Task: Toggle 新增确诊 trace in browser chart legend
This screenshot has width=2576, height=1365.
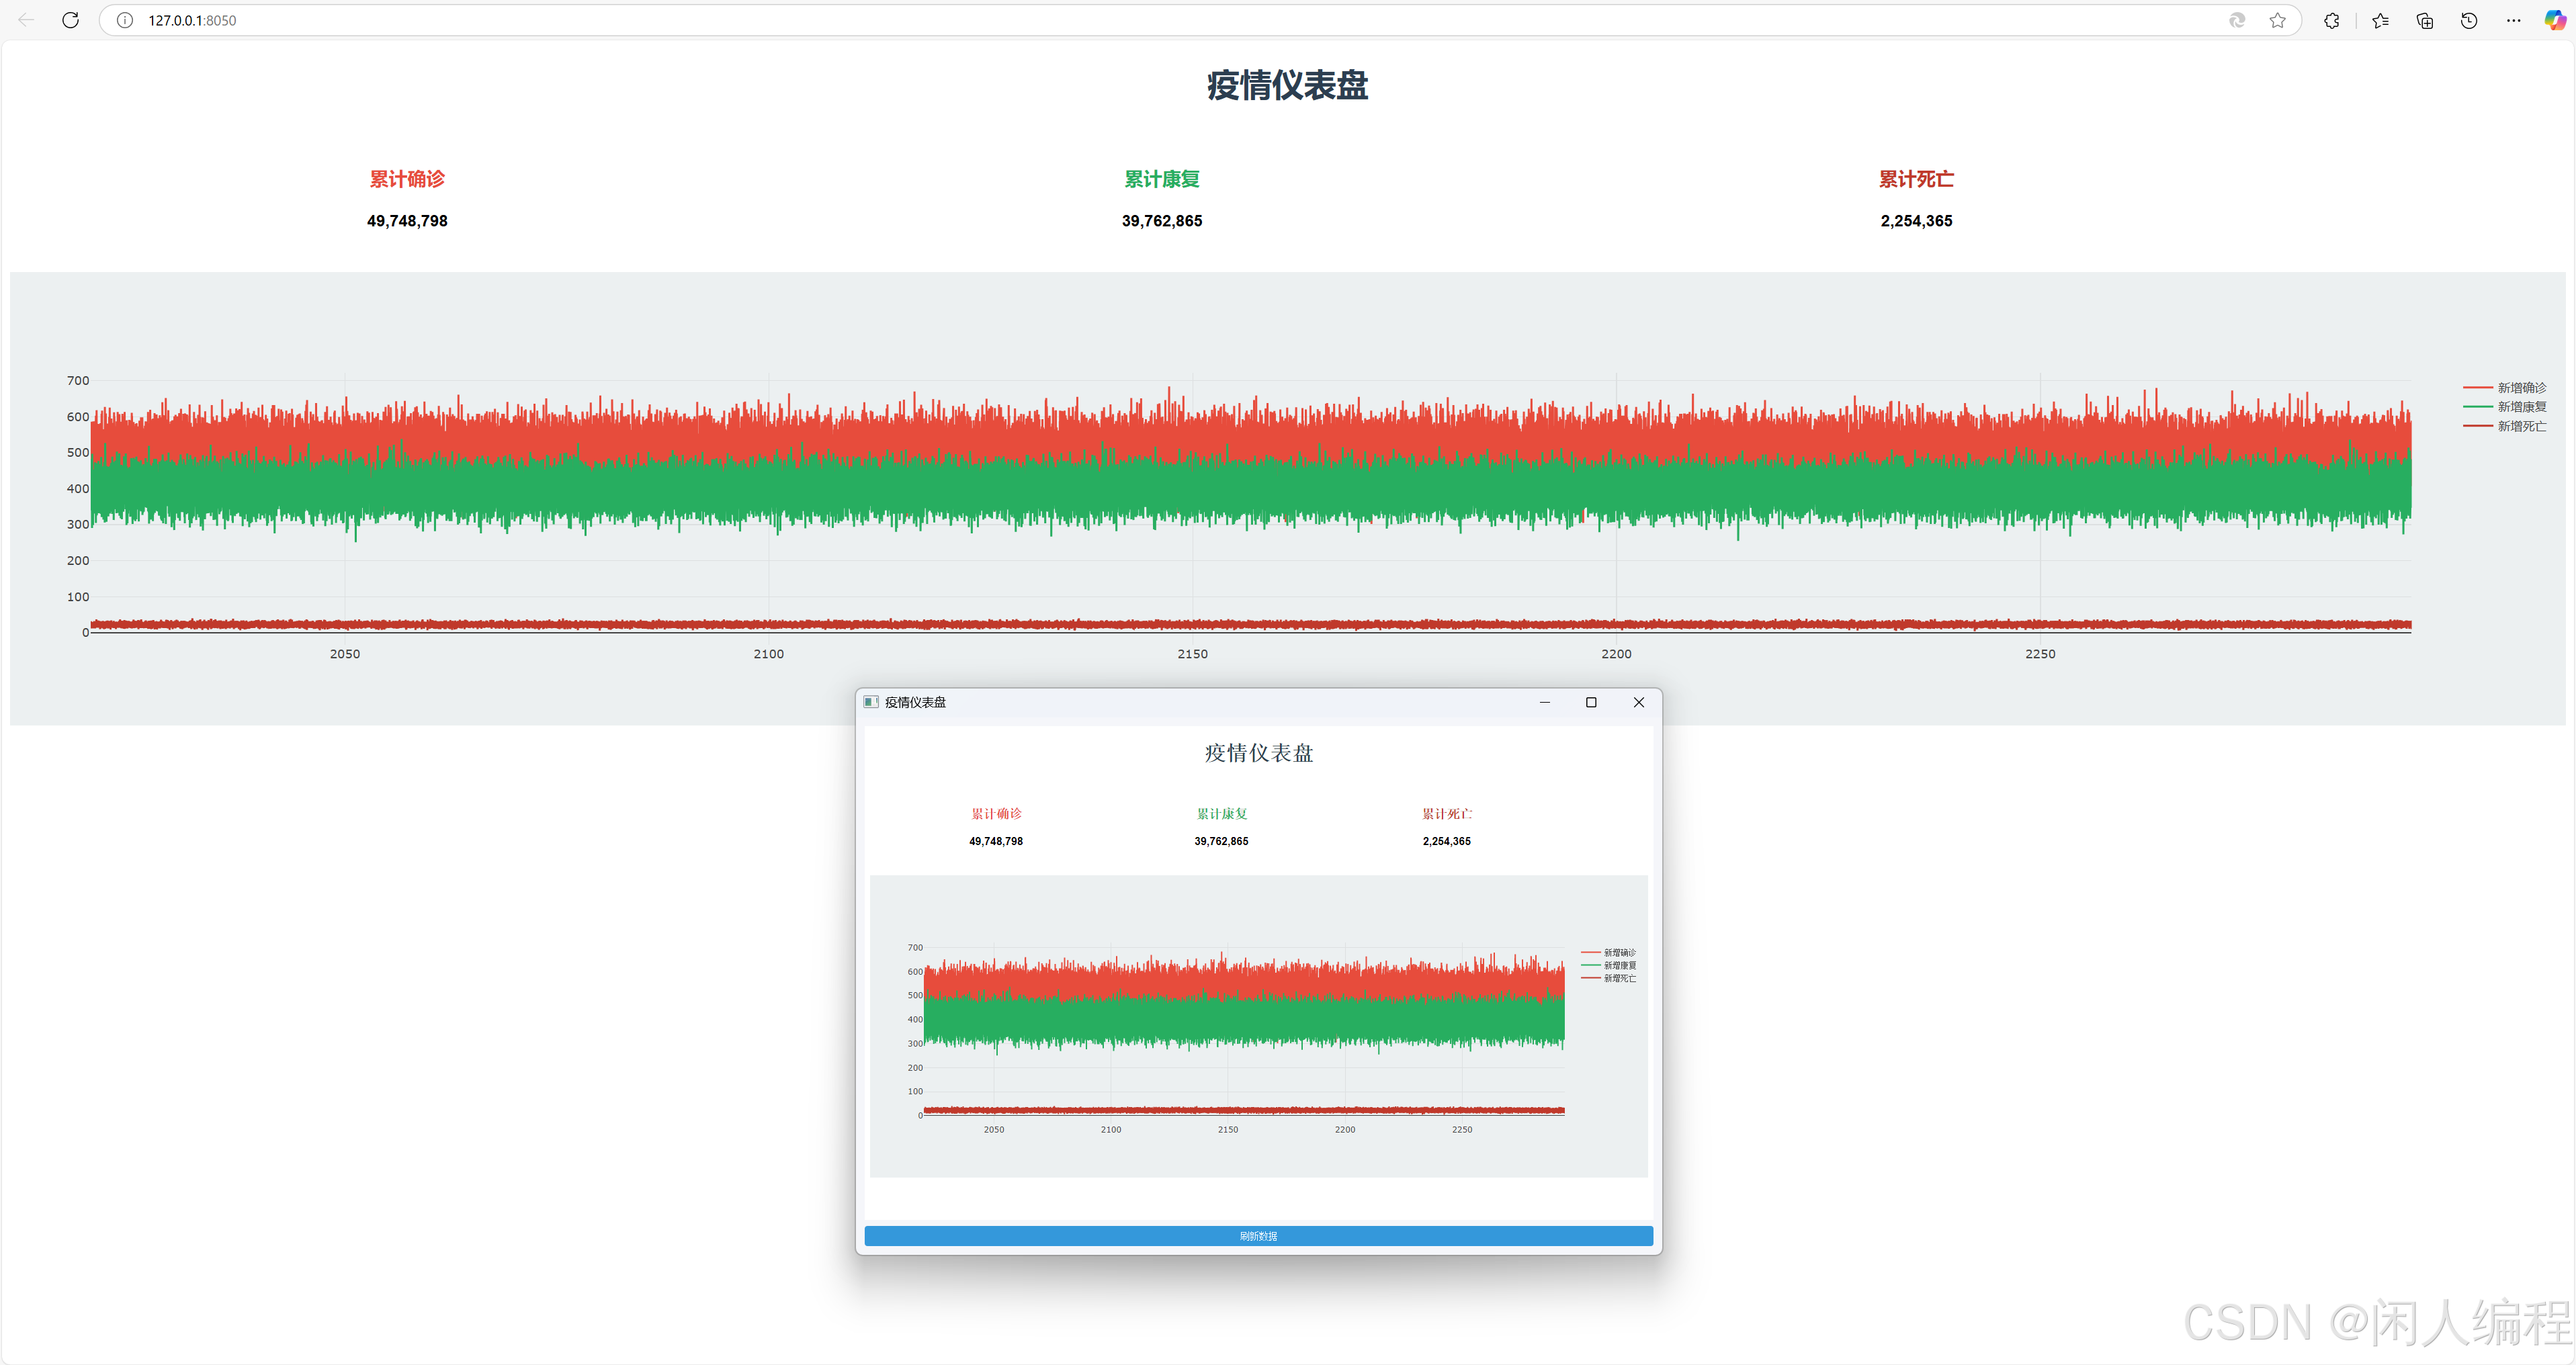Action: pos(2505,387)
